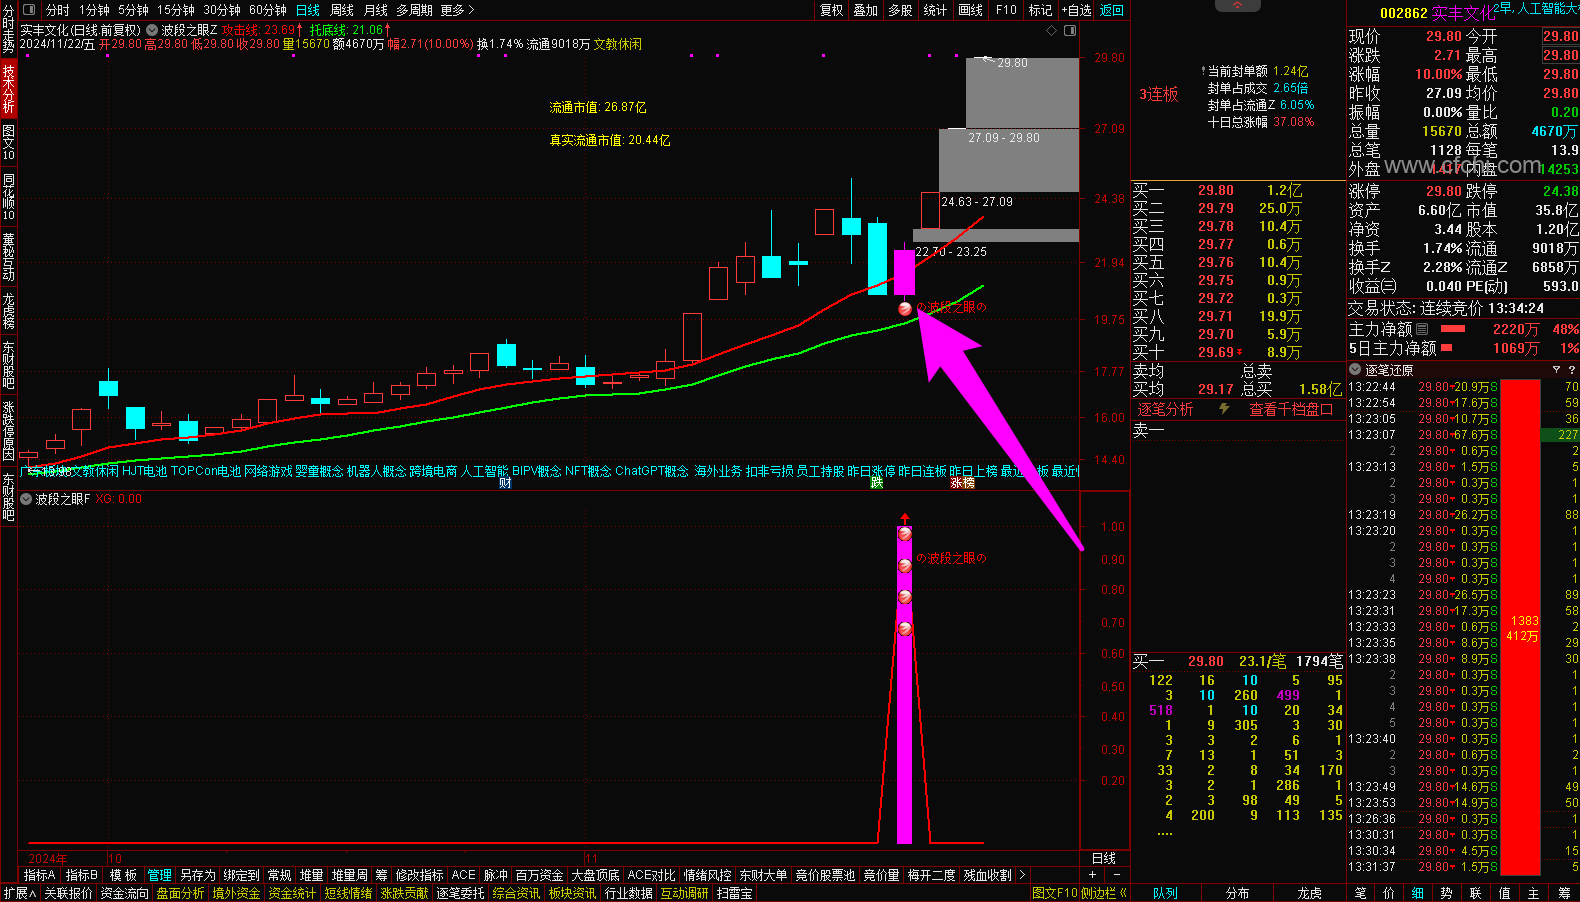Select the 筹 tab at bottom right

point(1564,893)
